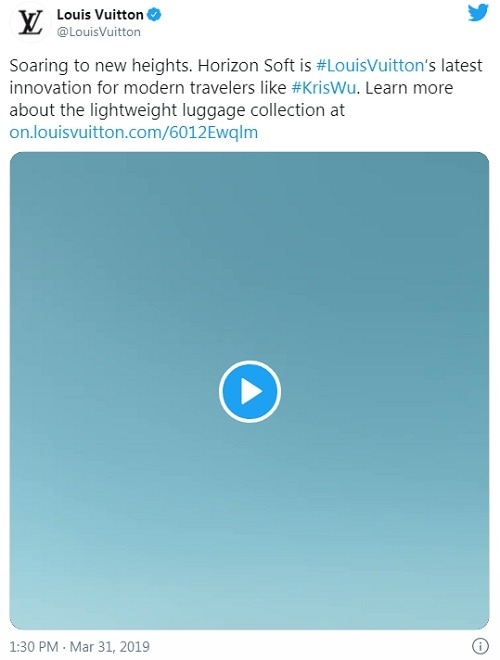Click the word 'Soaring' in the tweet
500x660 pixels.
click(x=39, y=66)
